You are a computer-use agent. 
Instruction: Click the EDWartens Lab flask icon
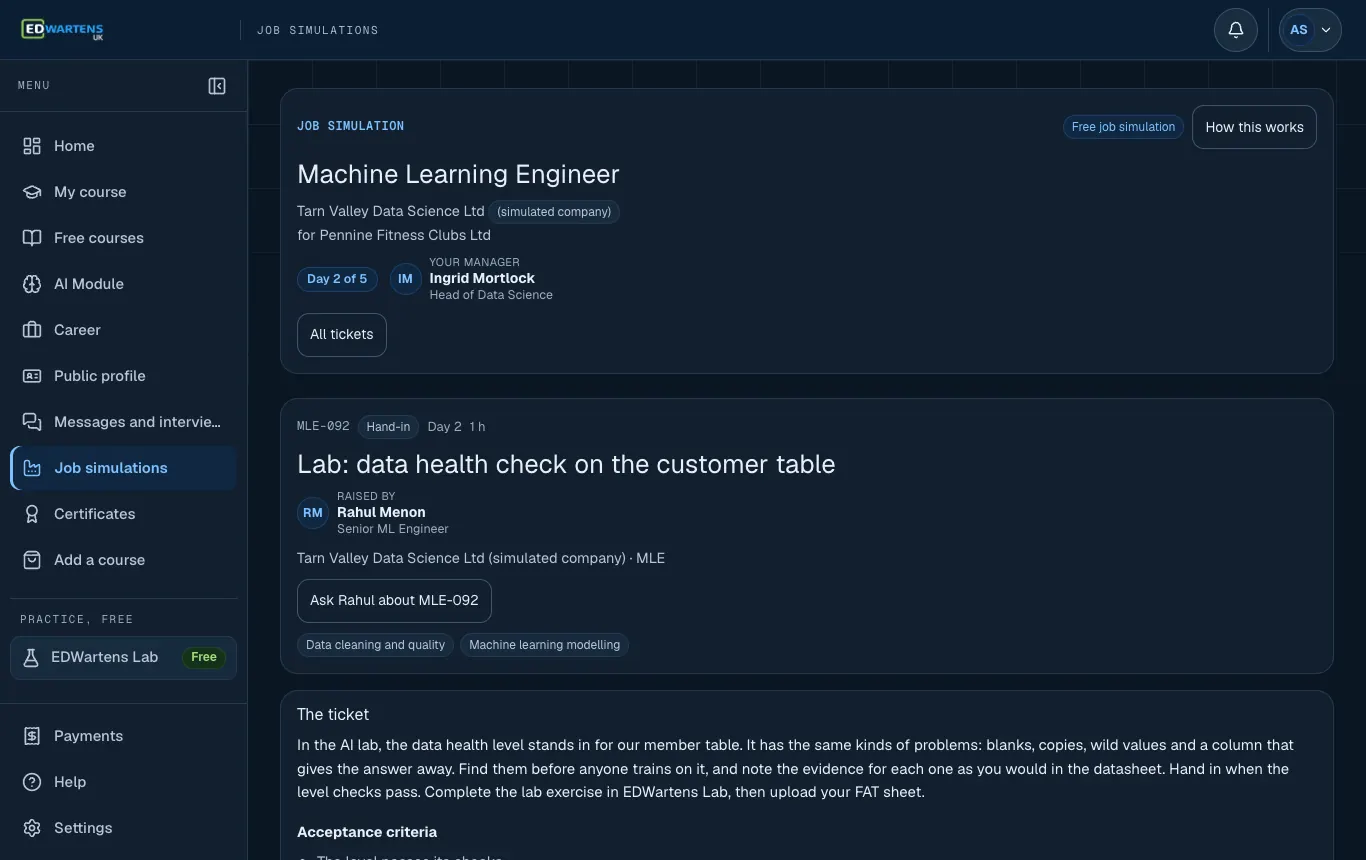click(x=31, y=657)
